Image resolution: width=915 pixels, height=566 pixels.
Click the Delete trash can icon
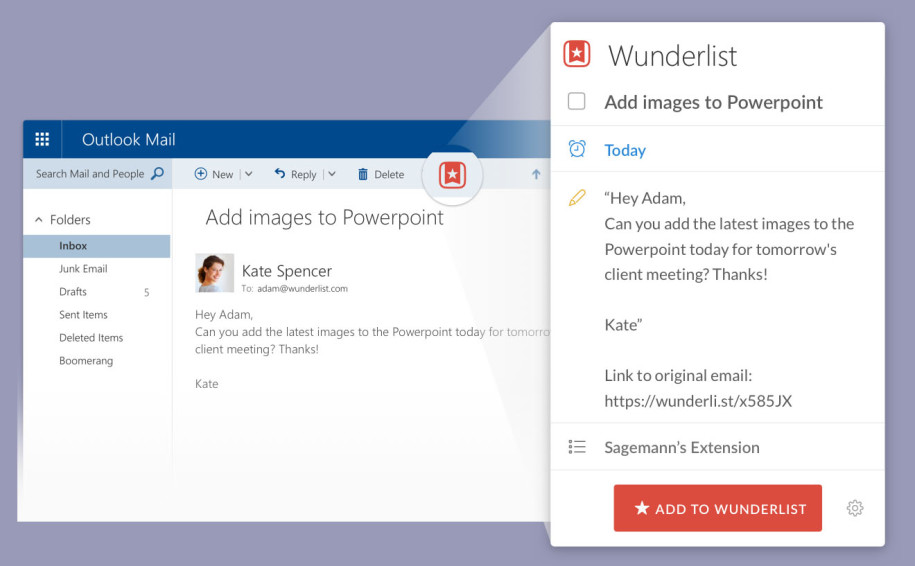(x=362, y=174)
